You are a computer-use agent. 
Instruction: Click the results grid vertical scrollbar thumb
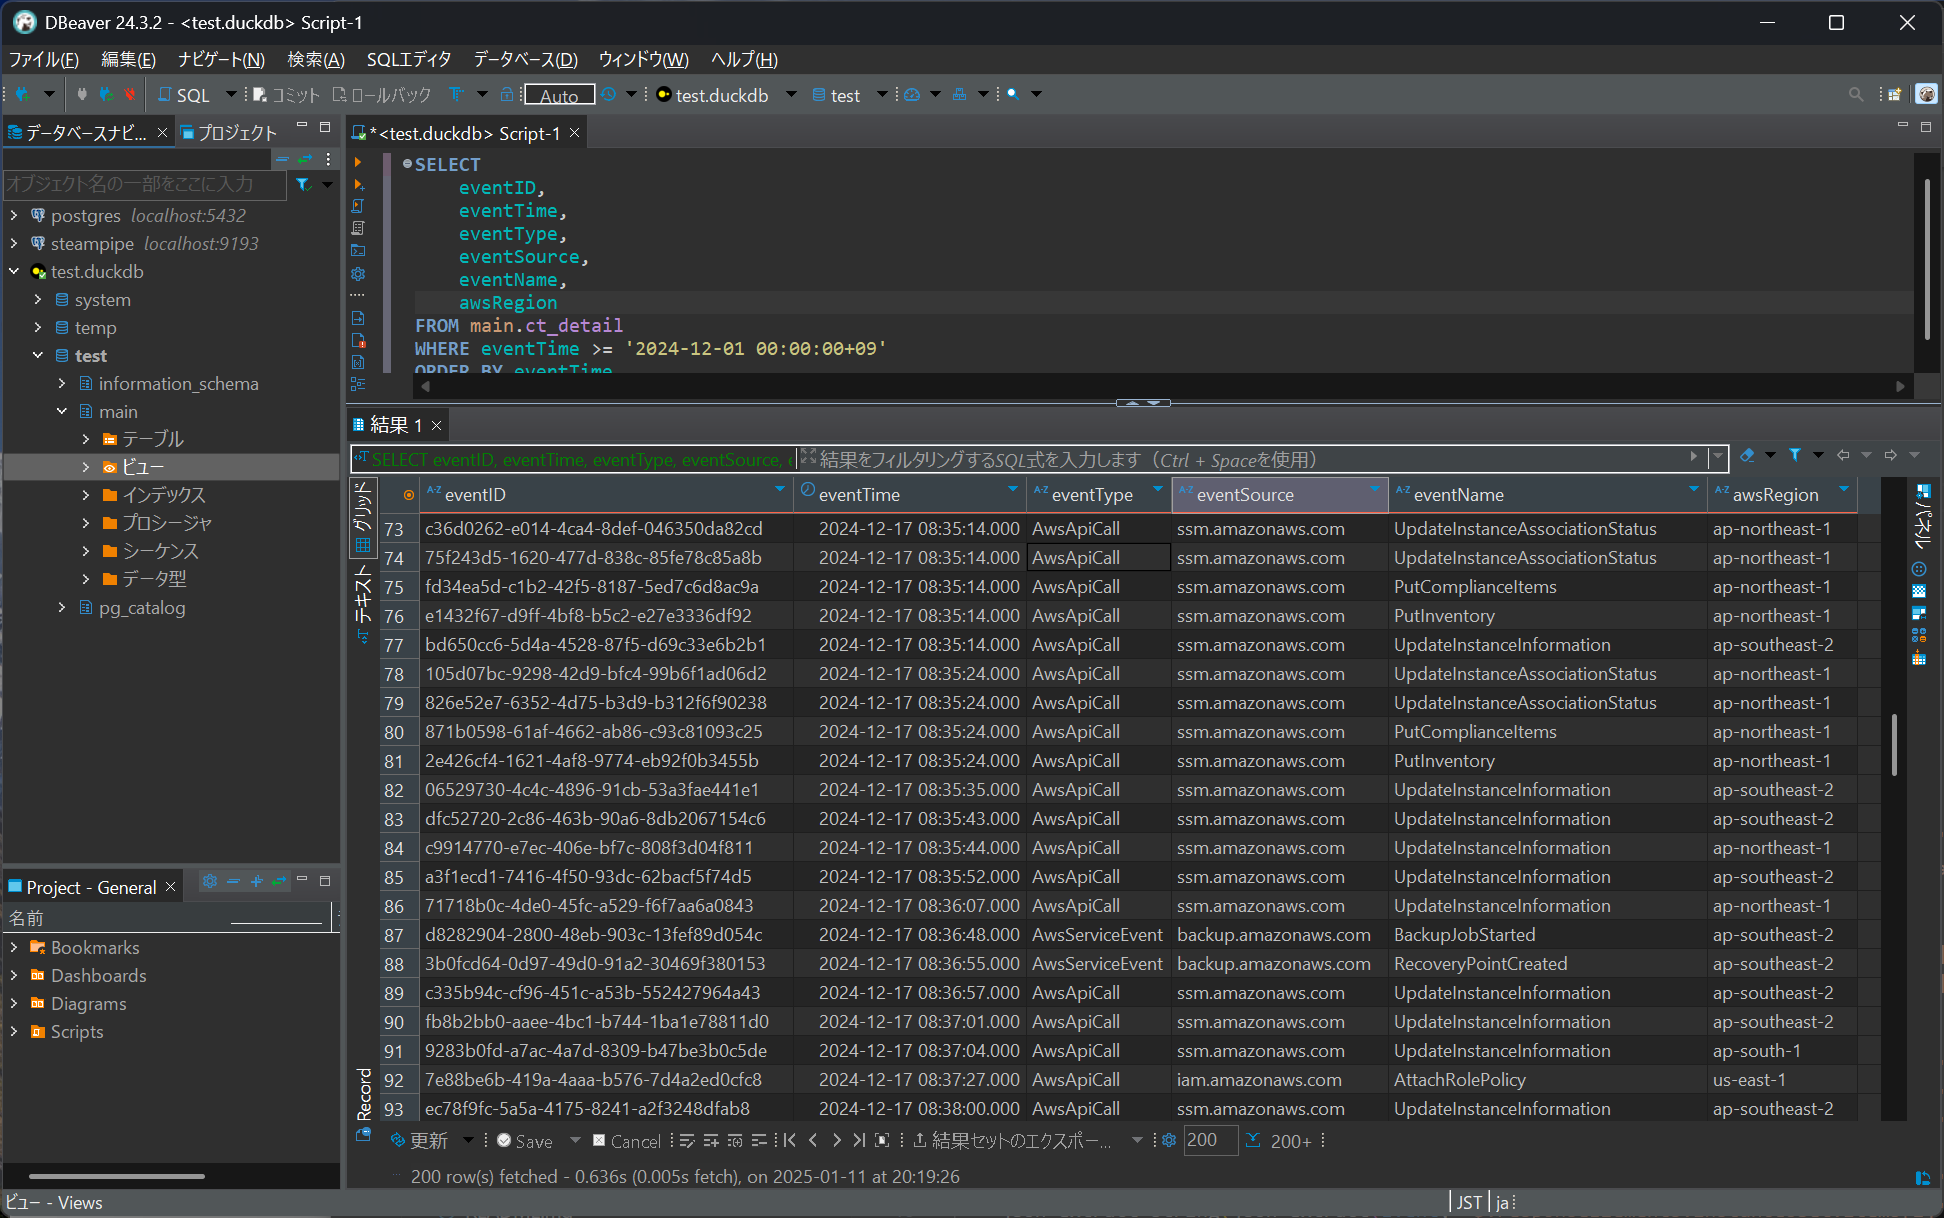pos(1894,744)
